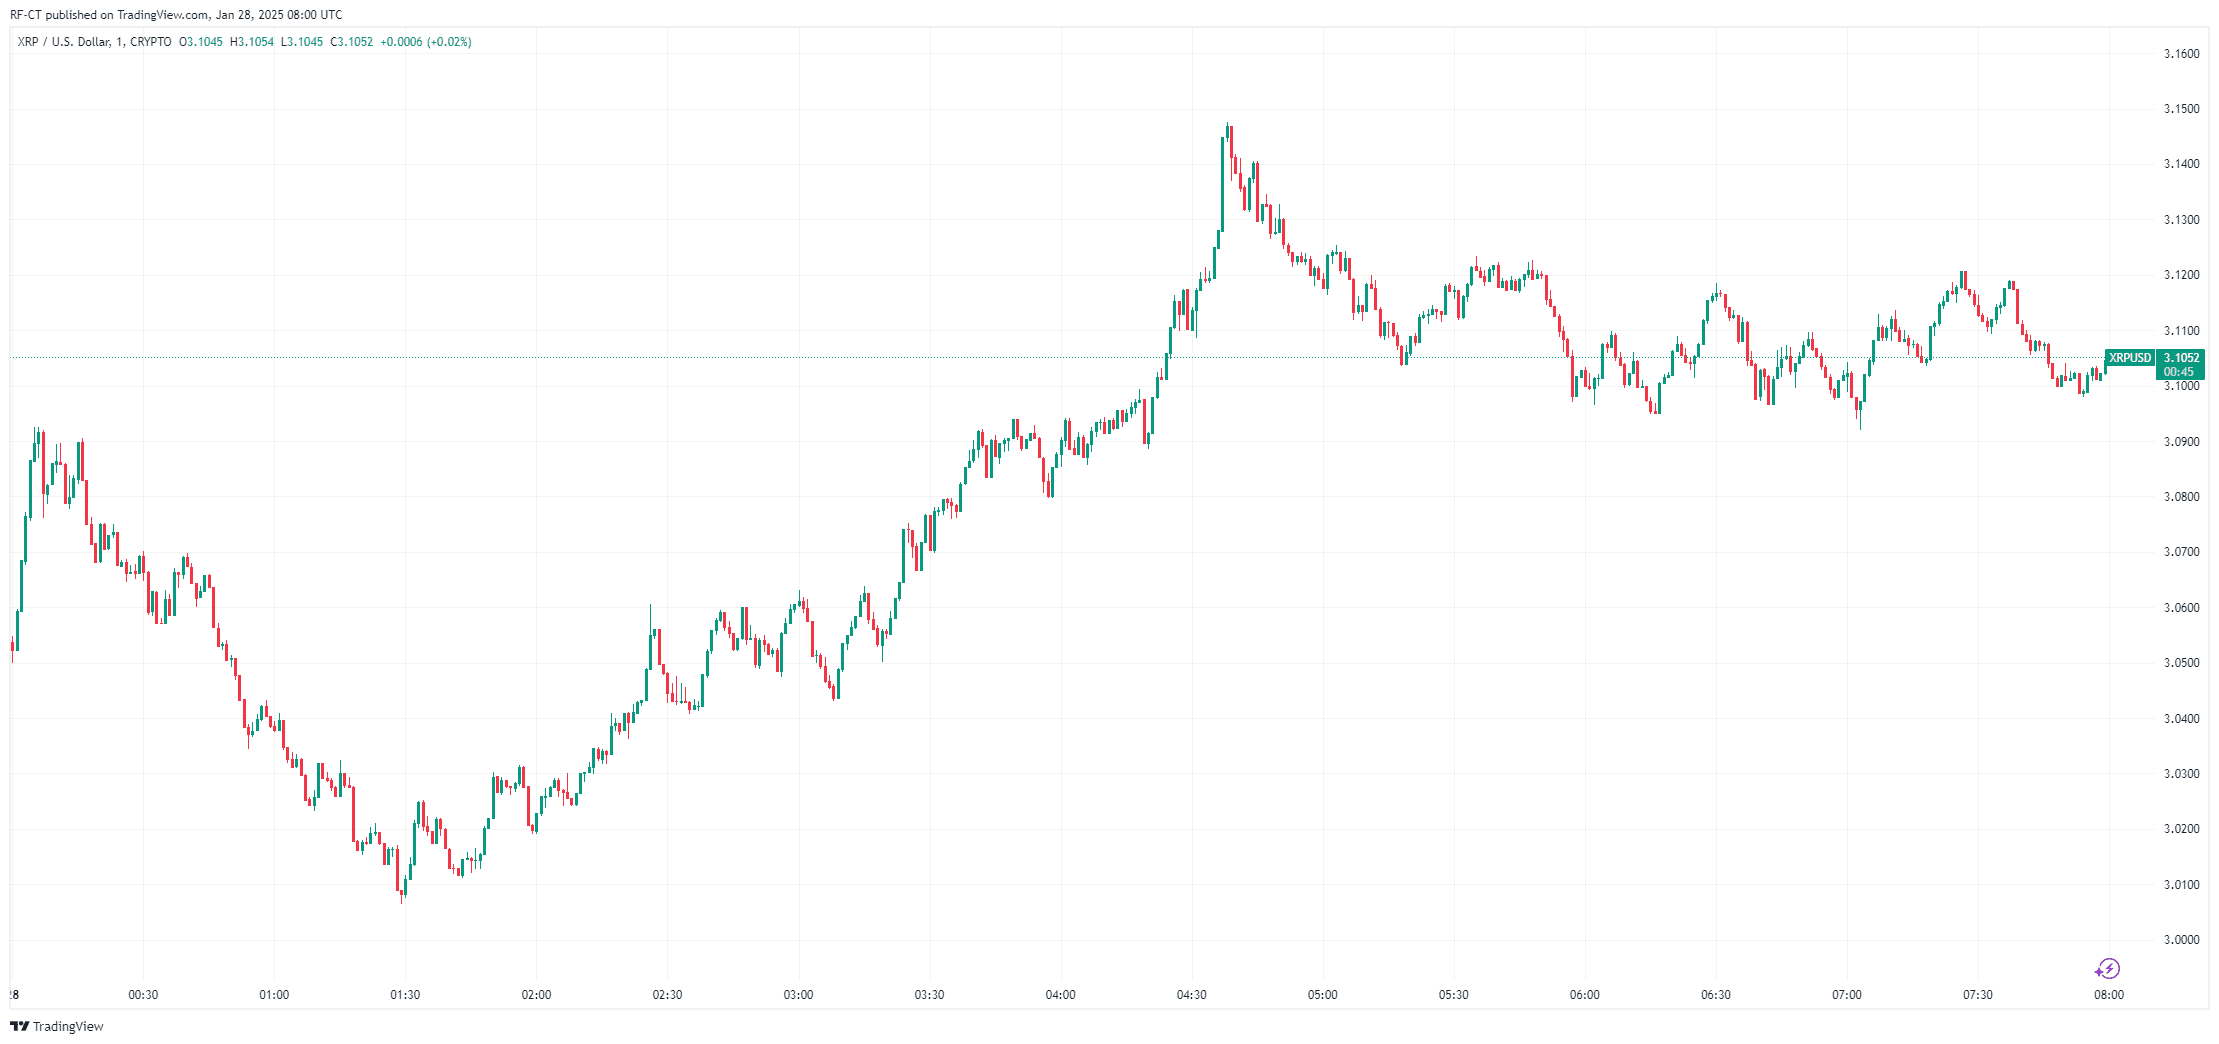Click the 06:30 time axis label
This screenshot has width=2219, height=1044.
point(1716,995)
